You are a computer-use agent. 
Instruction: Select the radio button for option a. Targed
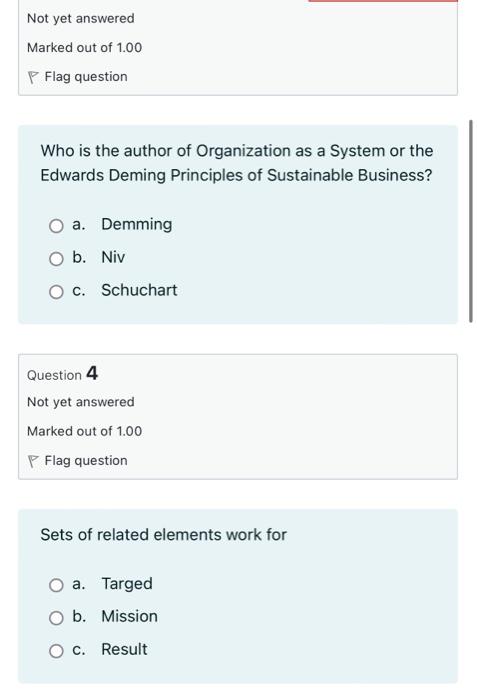click(56, 585)
